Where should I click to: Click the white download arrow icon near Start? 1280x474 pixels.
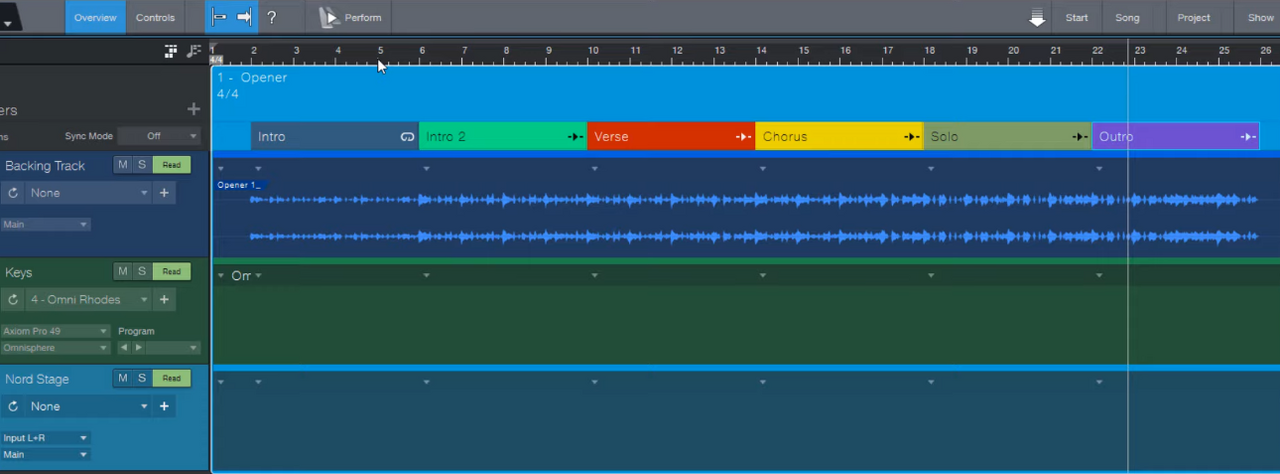1037,17
